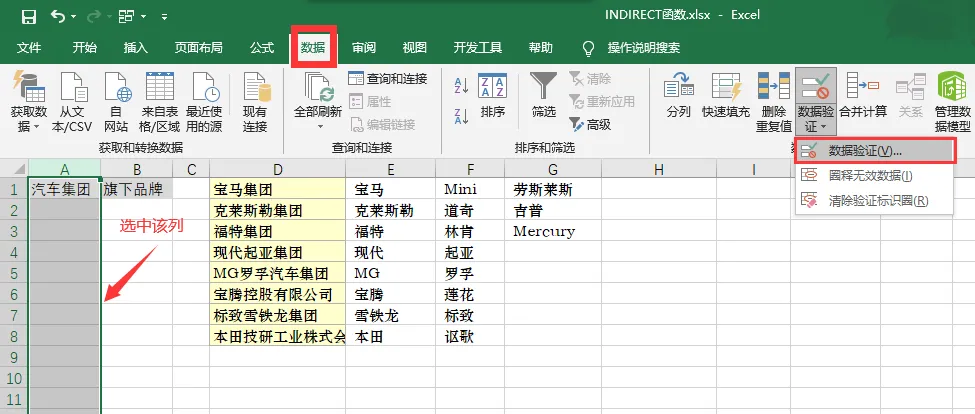Select column D header

pyautogui.click(x=277, y=169)
